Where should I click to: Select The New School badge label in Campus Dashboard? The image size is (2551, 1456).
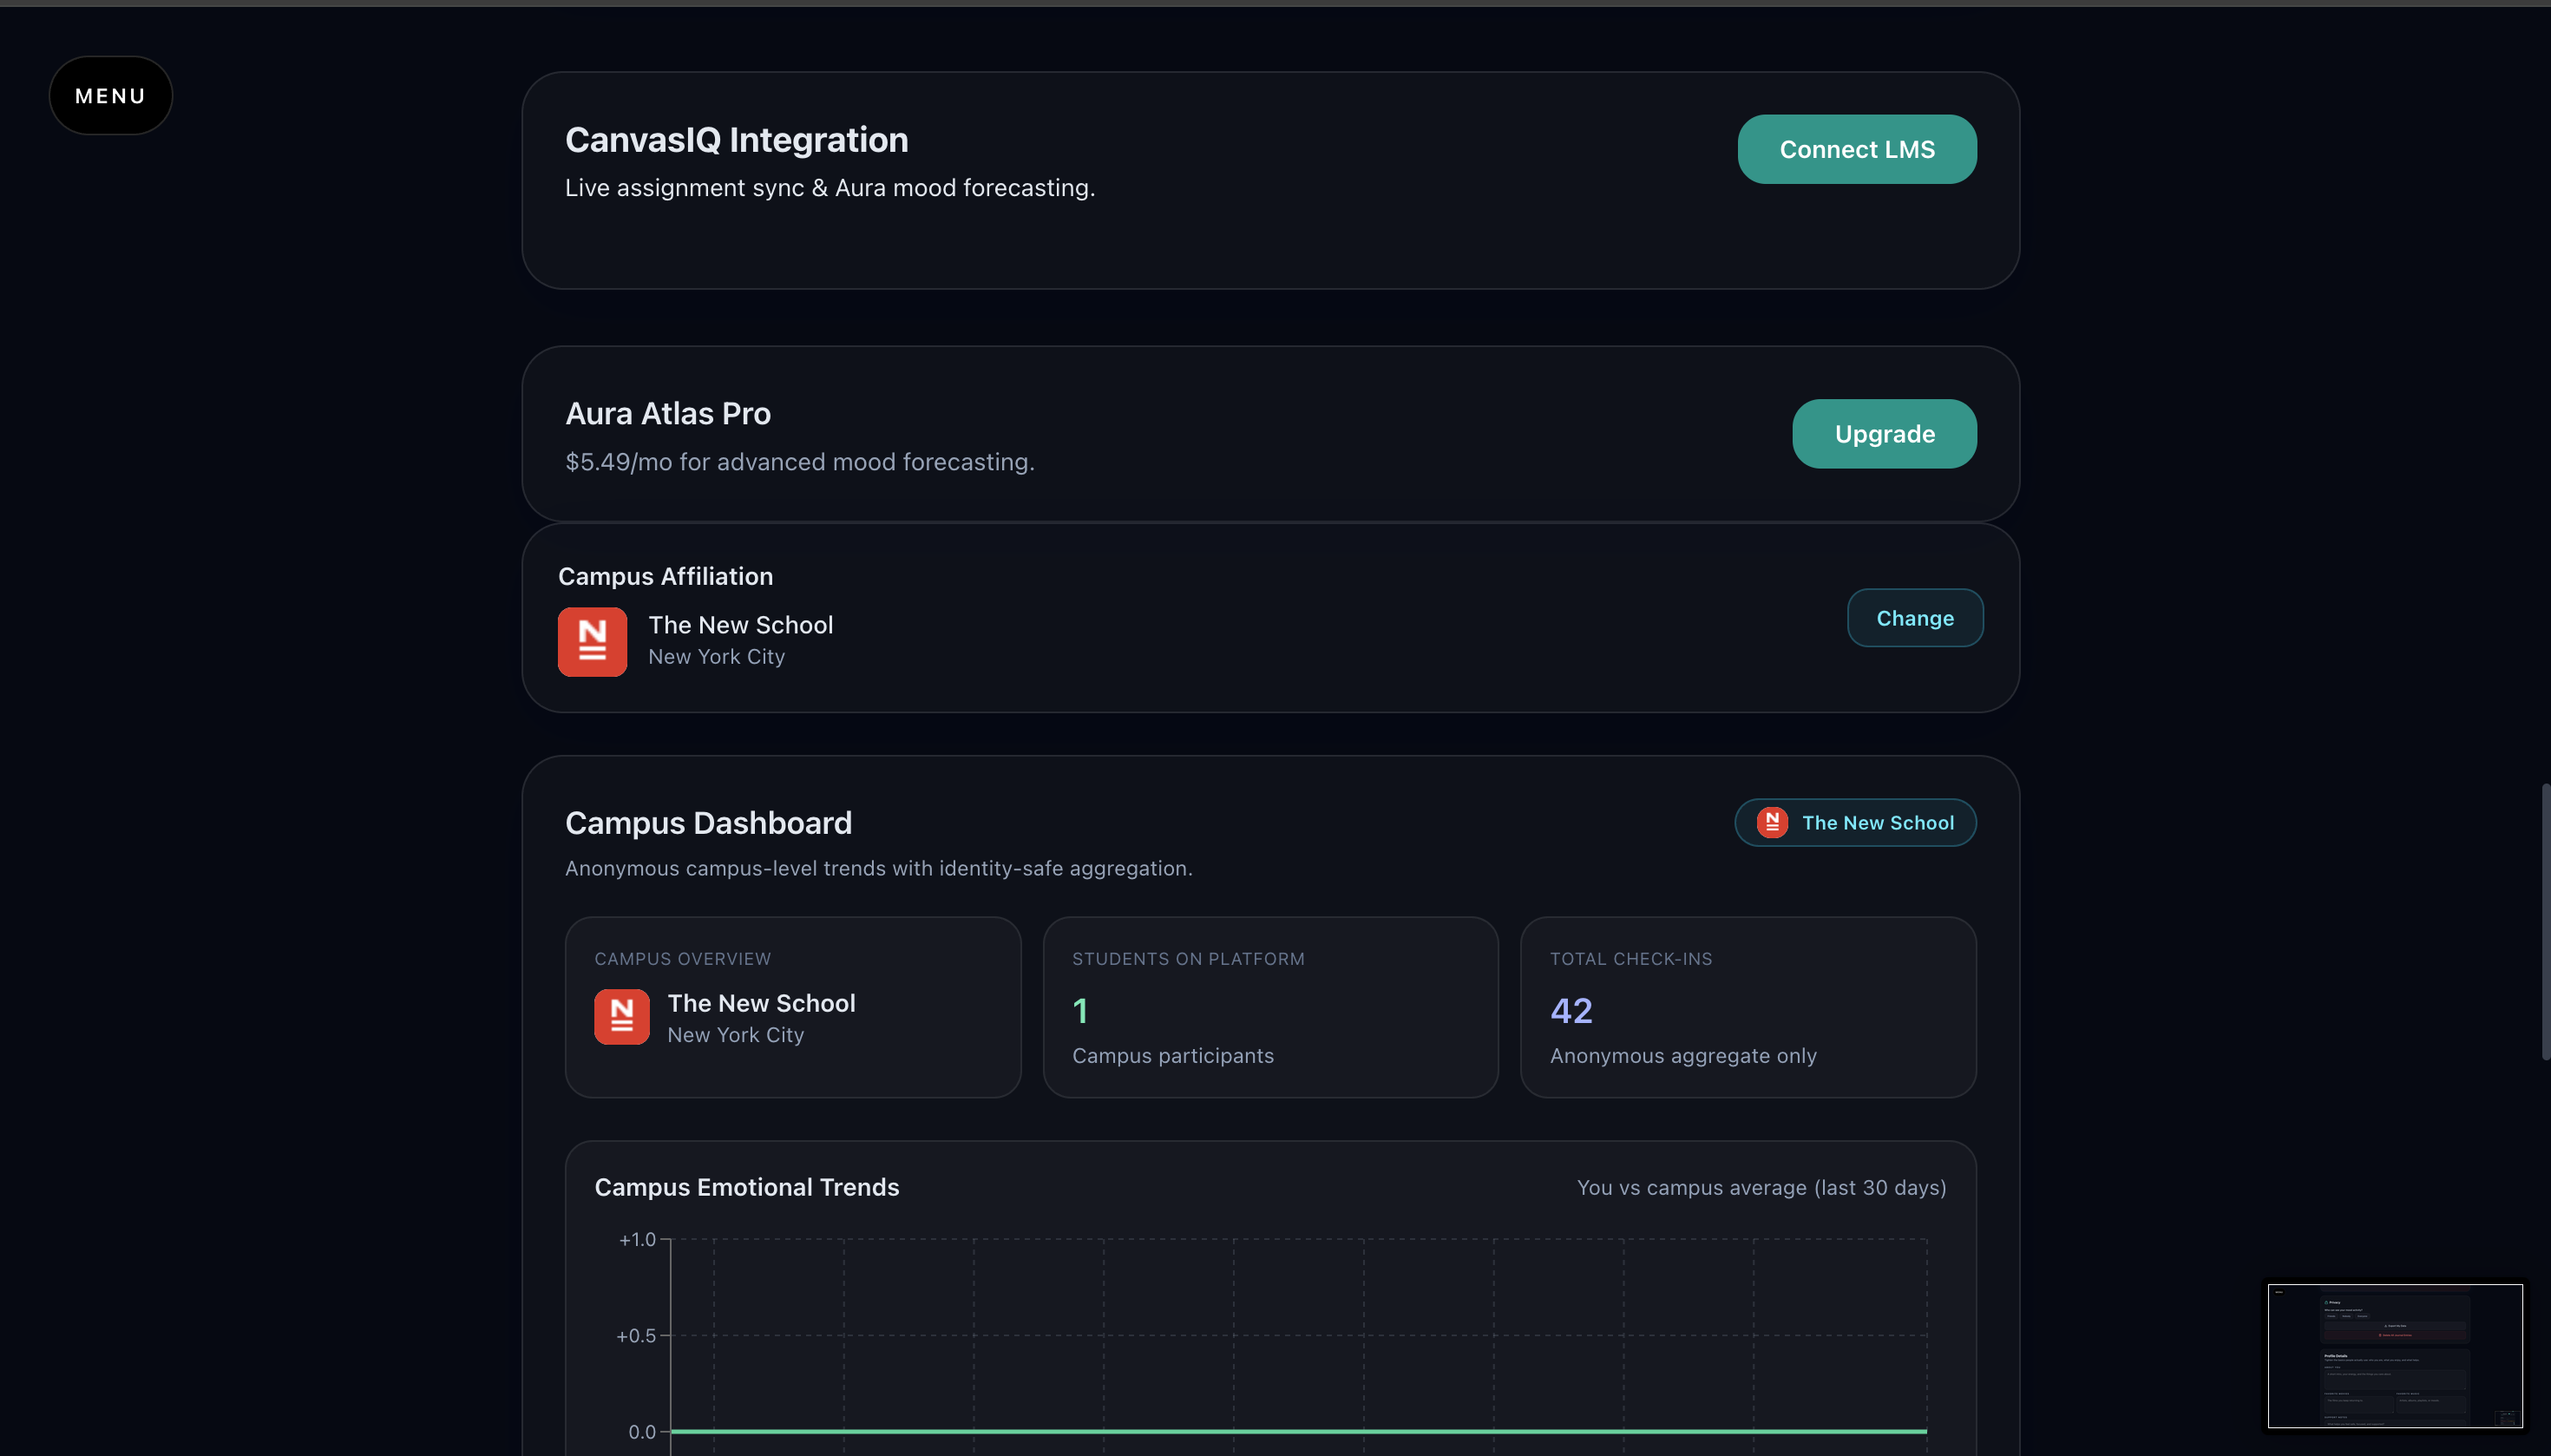point(1877,822)
